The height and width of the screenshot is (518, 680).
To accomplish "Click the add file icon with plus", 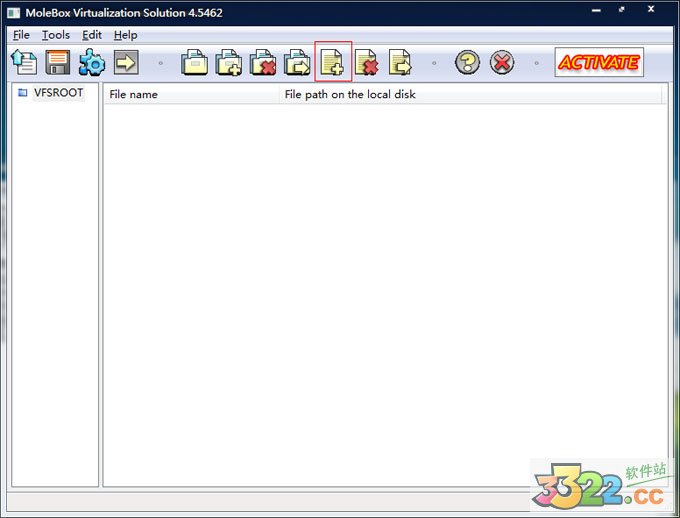I will click(x=332, y=62).
